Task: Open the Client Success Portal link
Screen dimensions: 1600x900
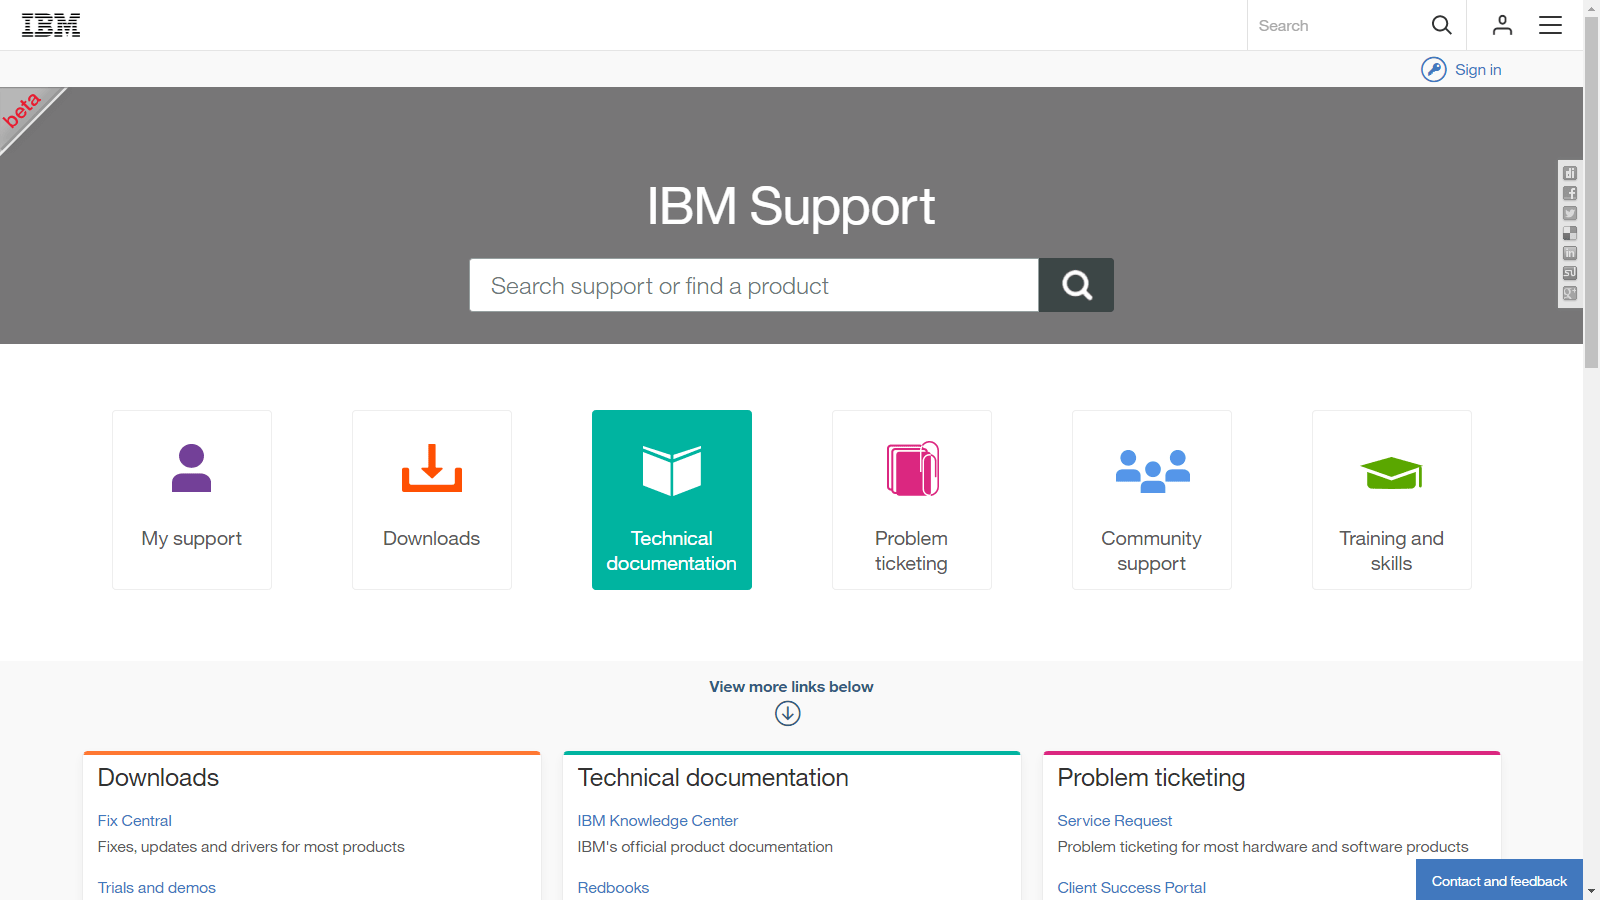Action: tap(1132, 888)
